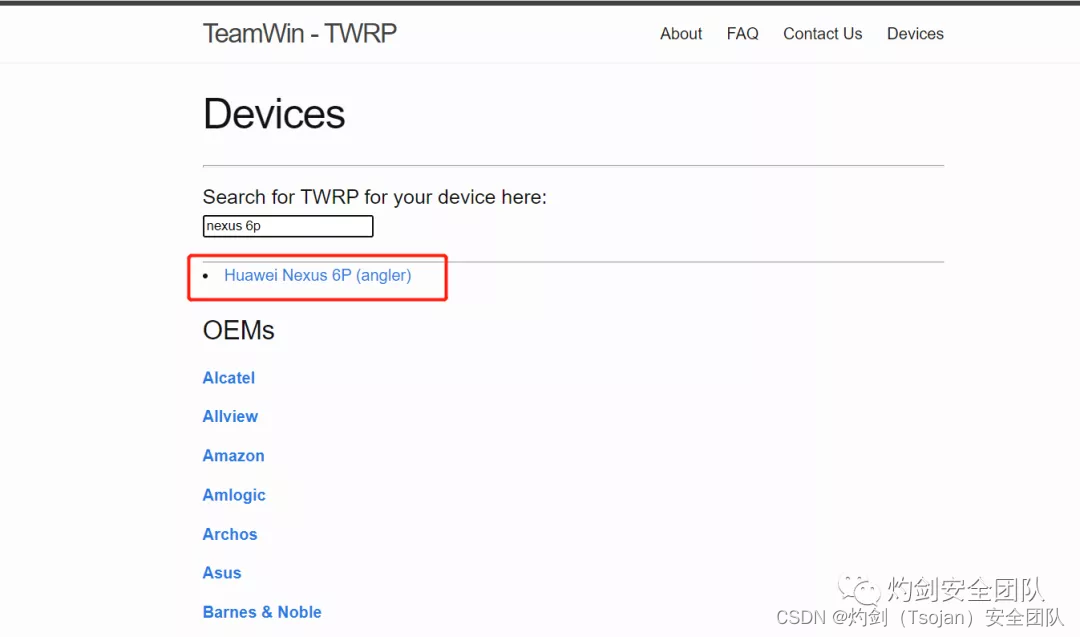Open the TeamWin - TWRP home link

(x=300, y=33)
